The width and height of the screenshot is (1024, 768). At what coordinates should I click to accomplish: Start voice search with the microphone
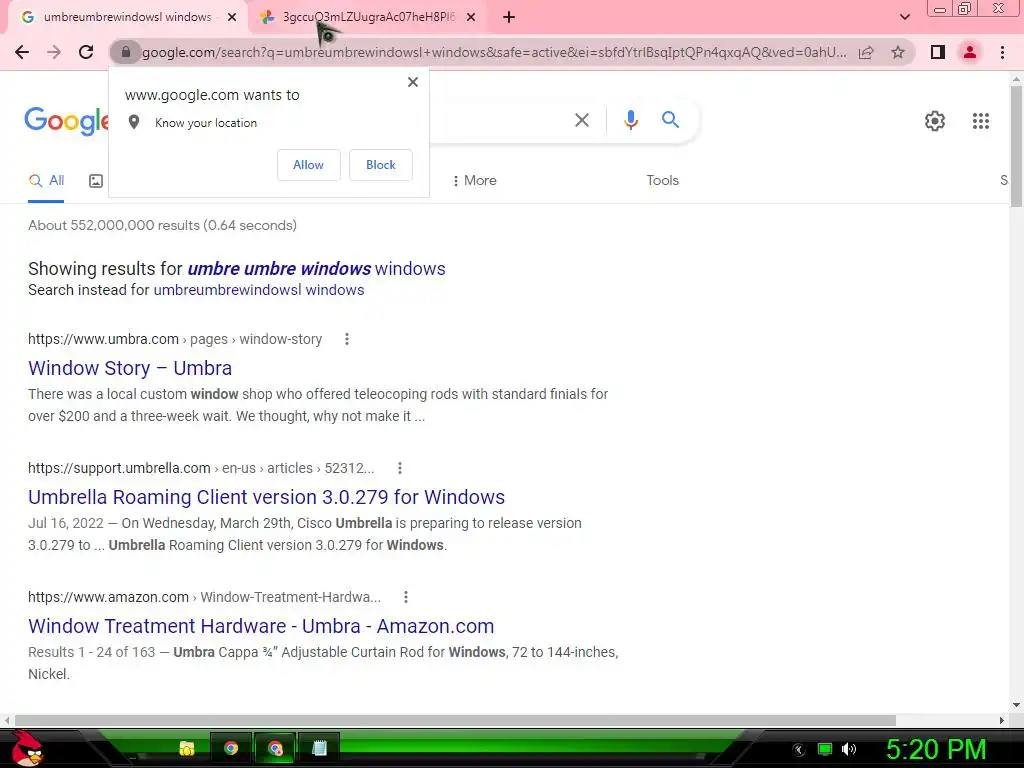click(x=630, y=120)
